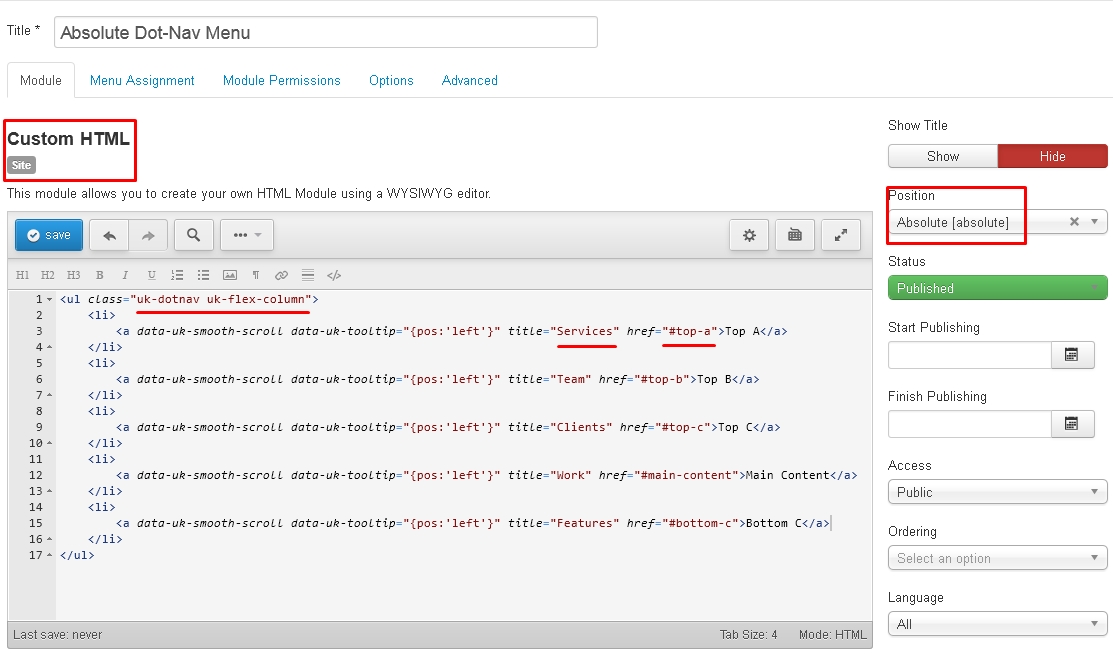The image size is (1113, 655).
Task: Set Show Title to Hide
Action: tap(1052, 156)
